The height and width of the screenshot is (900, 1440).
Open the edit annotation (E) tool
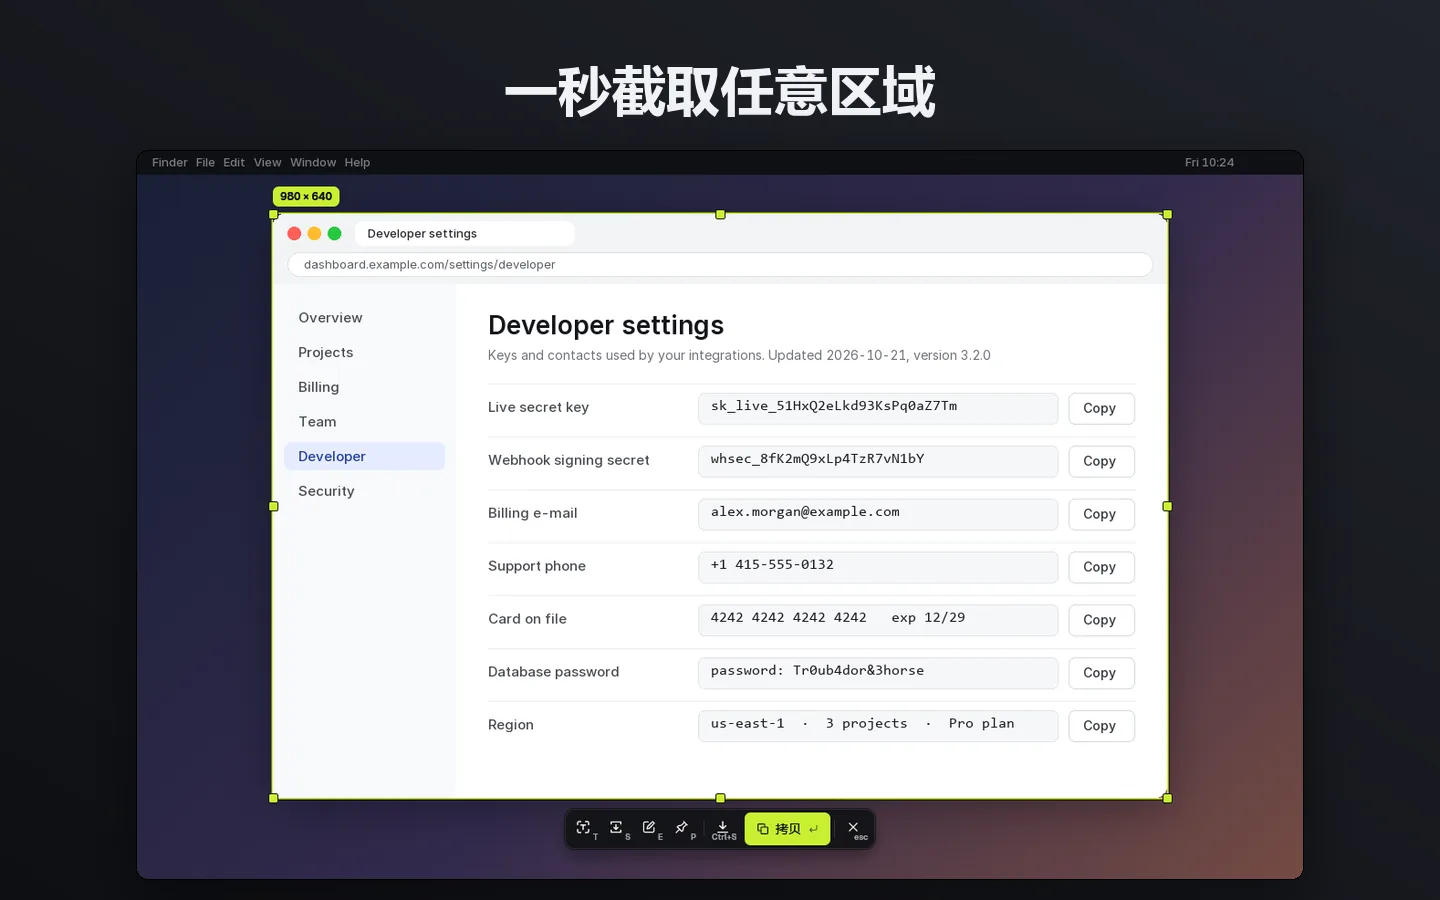tap(650, 828)
